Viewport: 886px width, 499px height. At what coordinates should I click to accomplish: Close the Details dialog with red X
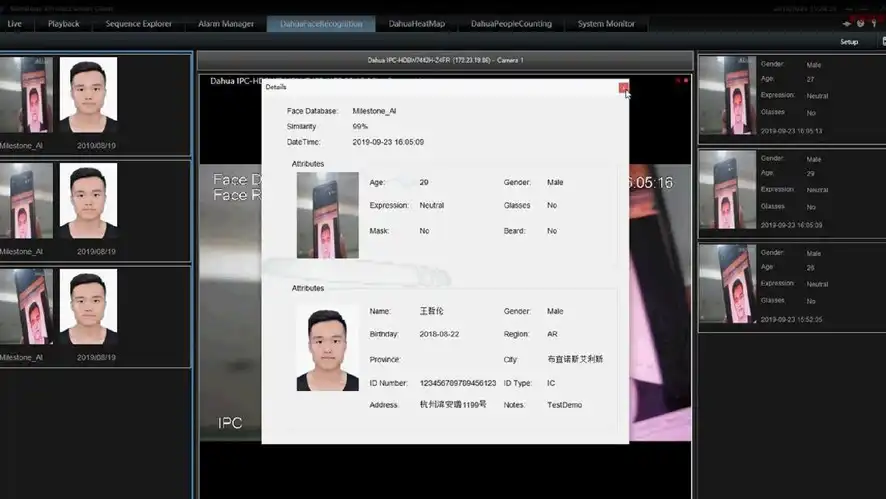(624, 88)
